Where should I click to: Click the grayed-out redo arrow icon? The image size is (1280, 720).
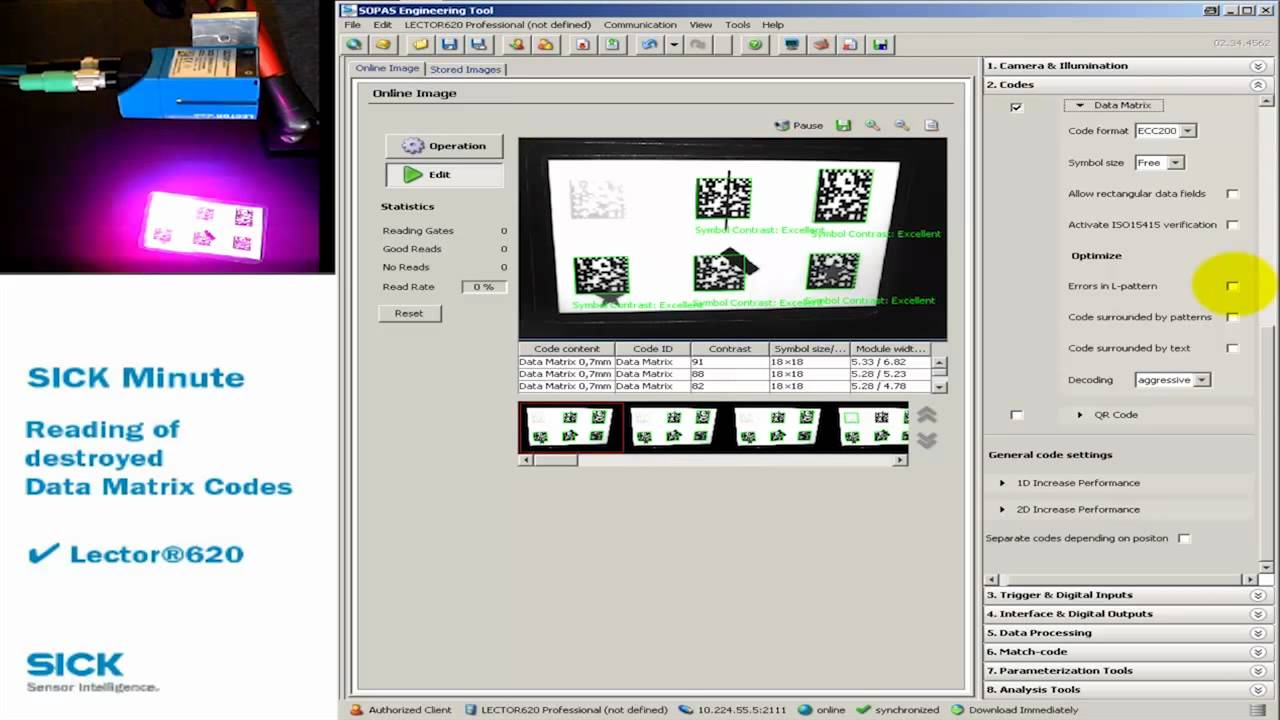698,44
